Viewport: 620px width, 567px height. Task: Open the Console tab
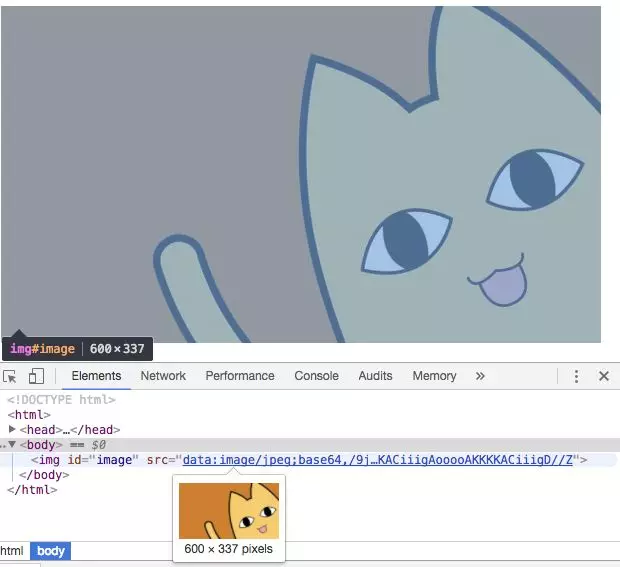click(316, 376)
